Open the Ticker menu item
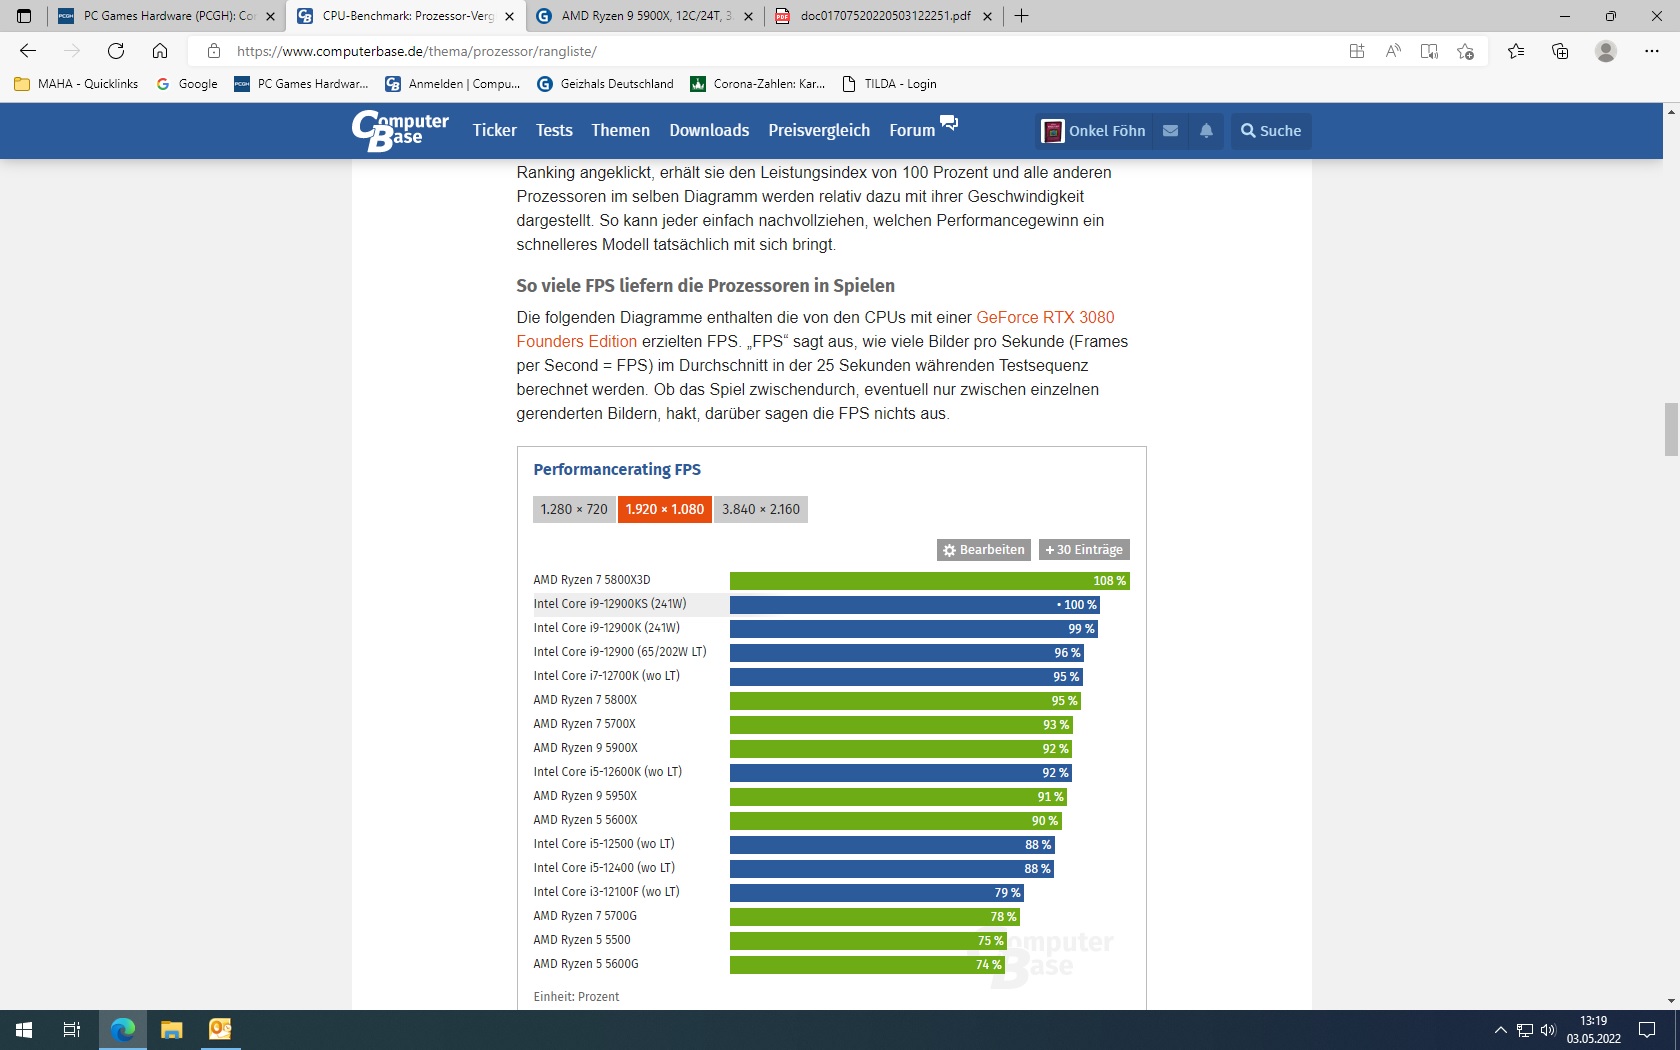The image size is (1680, 1050). coord(495,130)
